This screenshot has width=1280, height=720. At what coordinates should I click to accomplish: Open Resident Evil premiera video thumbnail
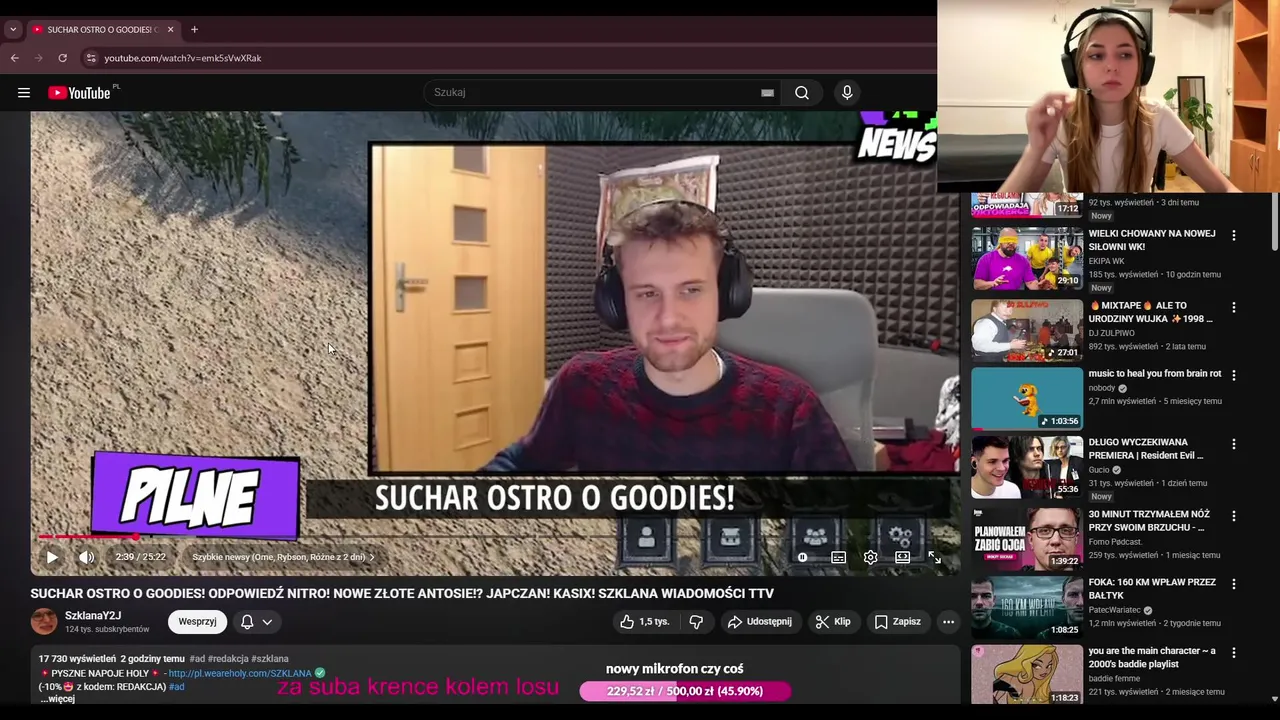(x=1027, y=466)
